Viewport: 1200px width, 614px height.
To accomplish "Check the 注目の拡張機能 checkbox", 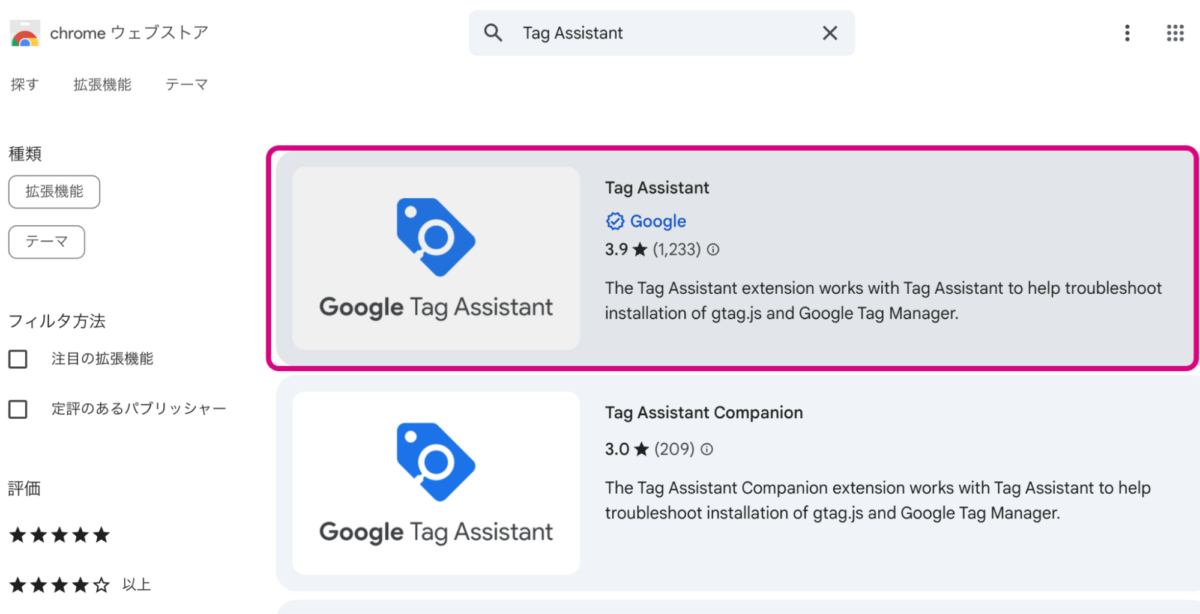I will 18,359.
